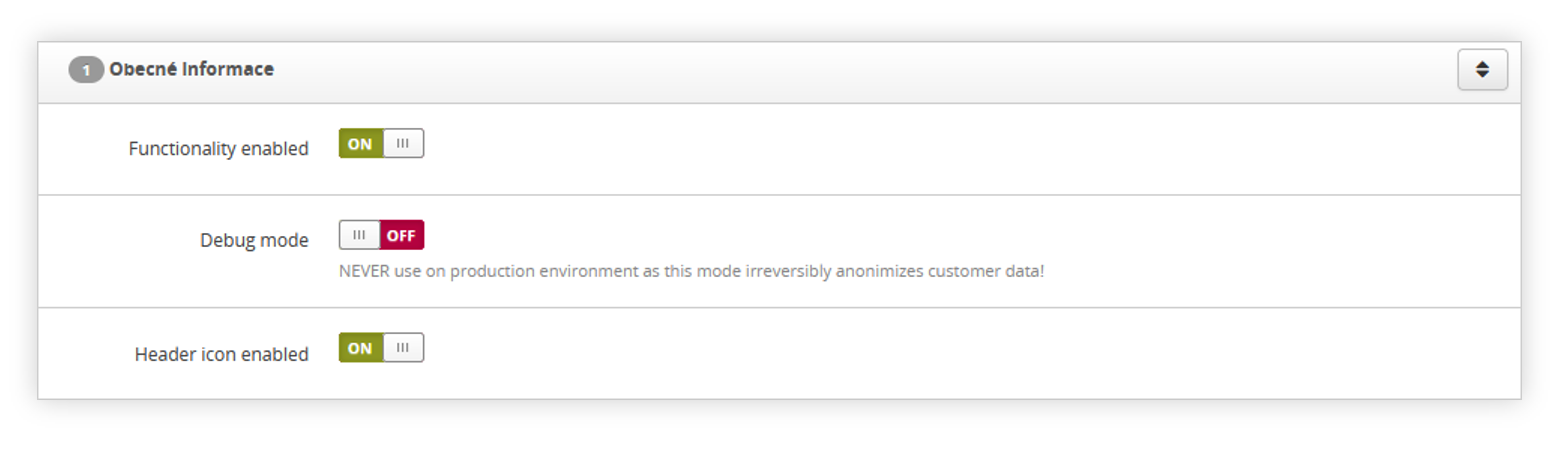Click the NEVER use on production warning text
The height and width of the screenshot is (449, 1562).
691,271
